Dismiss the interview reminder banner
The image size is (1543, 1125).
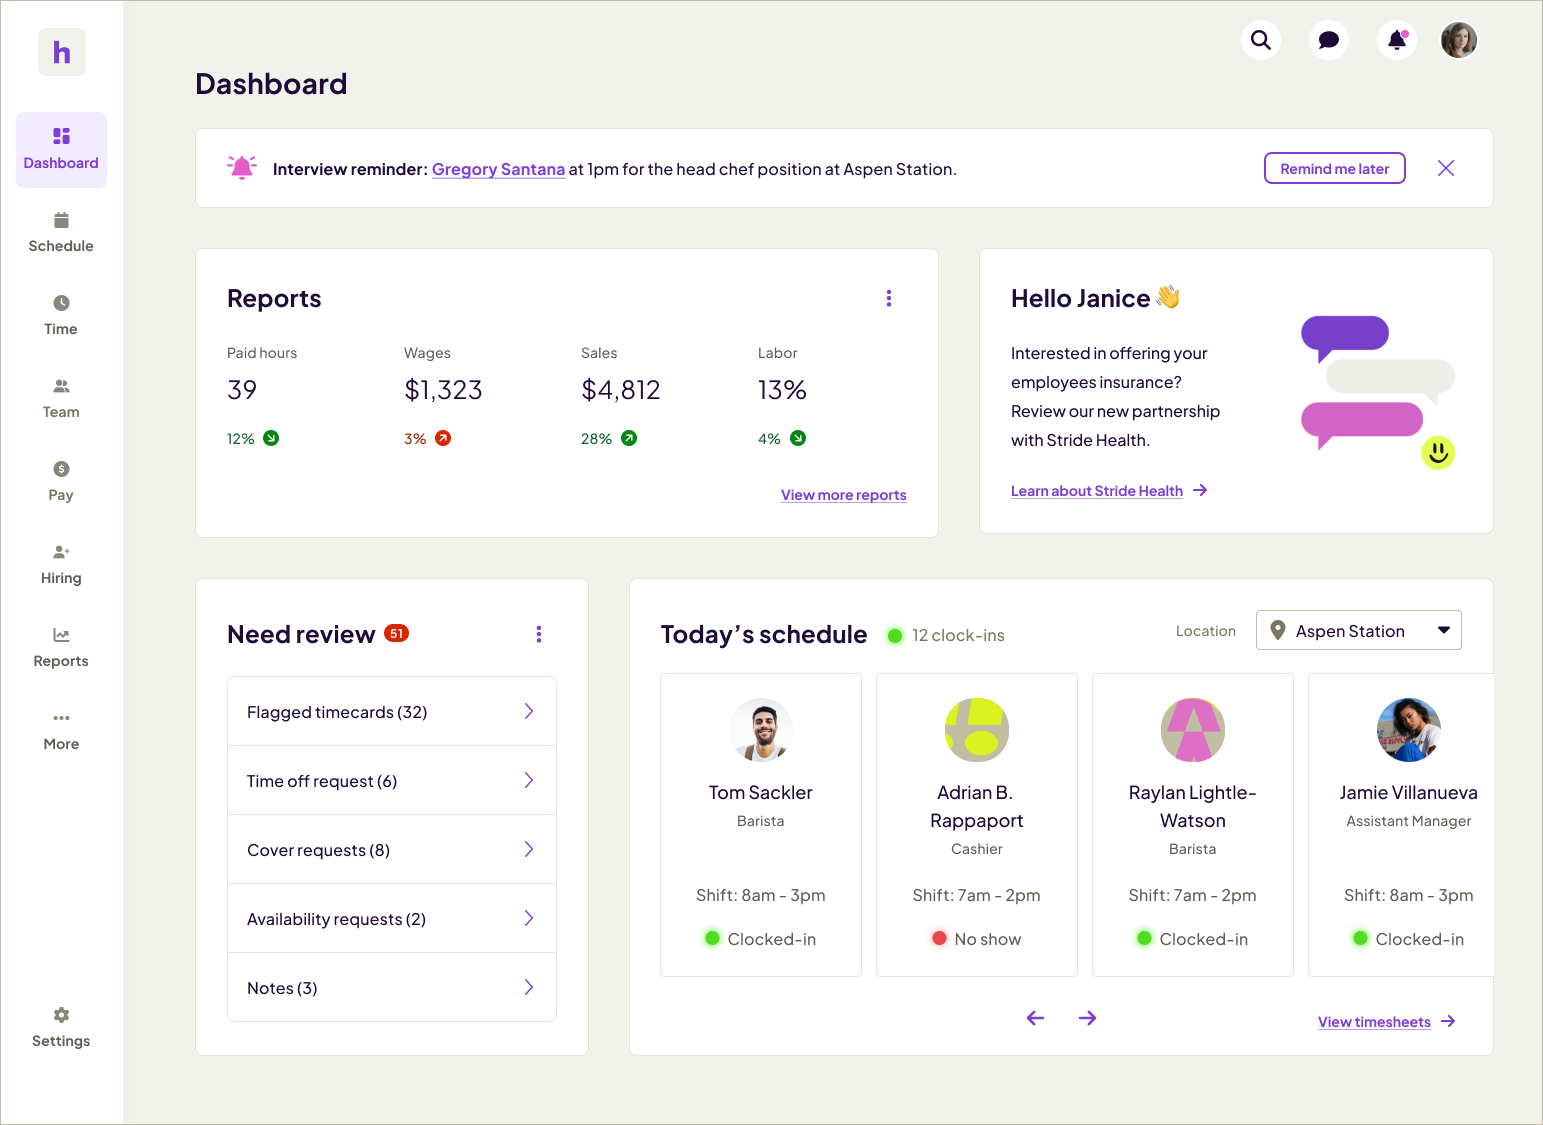coord(1446,168)
